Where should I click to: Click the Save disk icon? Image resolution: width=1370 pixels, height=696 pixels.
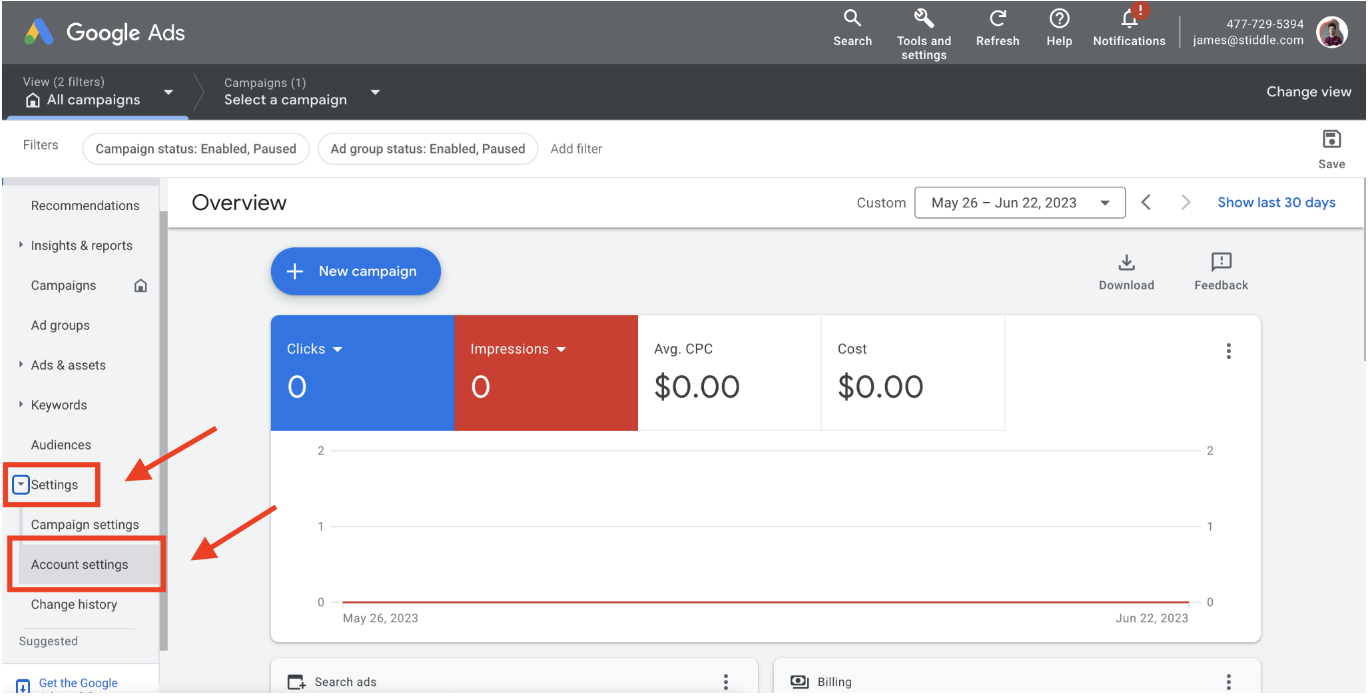click(1331, 139)
